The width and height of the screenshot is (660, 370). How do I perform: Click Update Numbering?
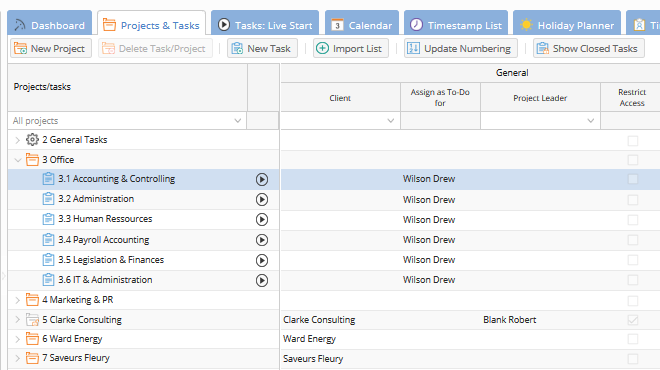tap(461, 48)
